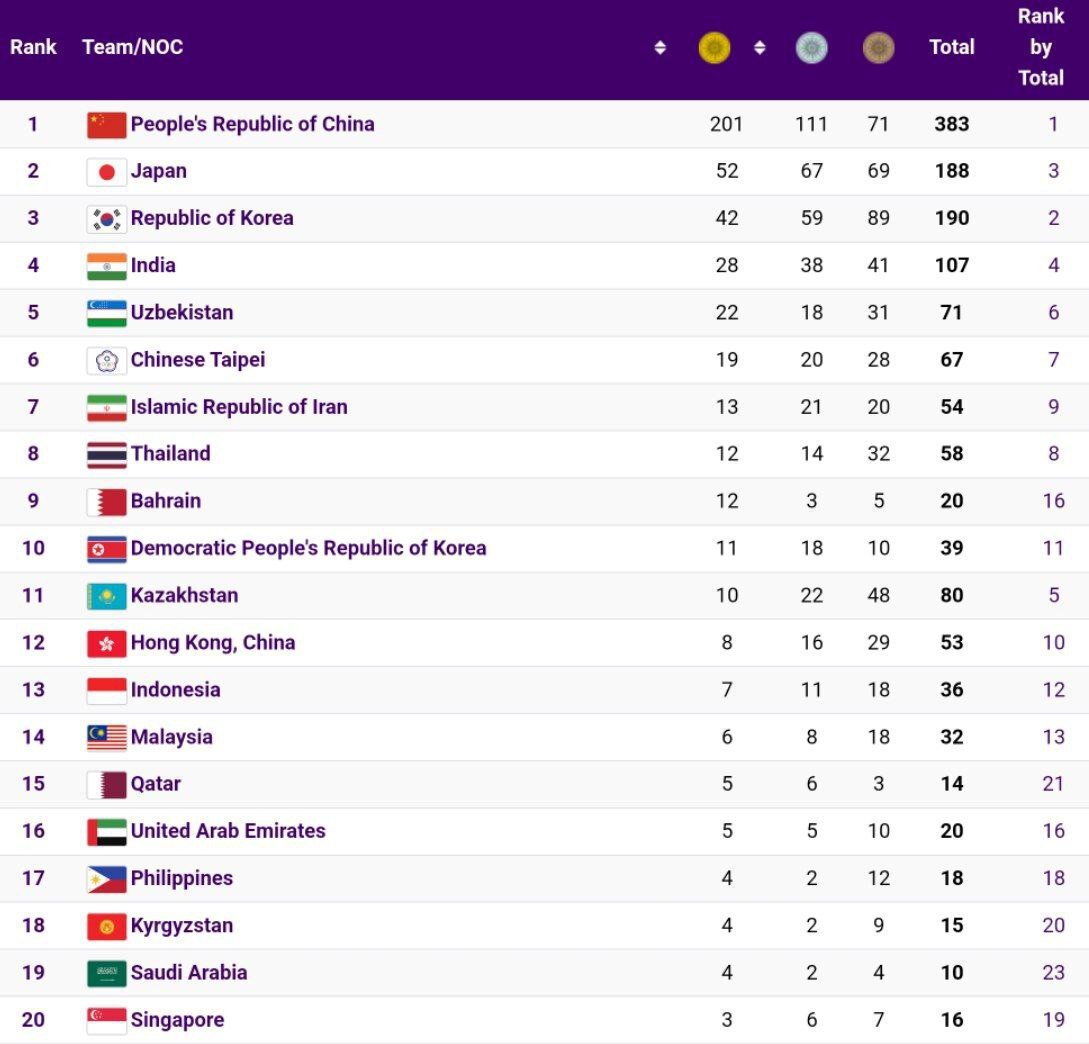Open the Chinese Taipei team link

pos(197,359)
